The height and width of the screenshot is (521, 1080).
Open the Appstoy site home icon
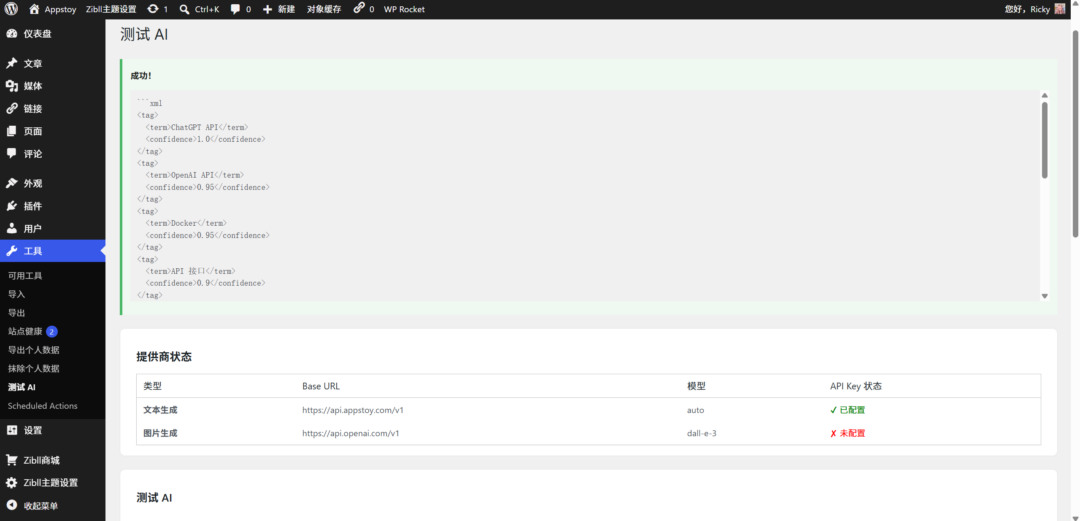(34, 9)
